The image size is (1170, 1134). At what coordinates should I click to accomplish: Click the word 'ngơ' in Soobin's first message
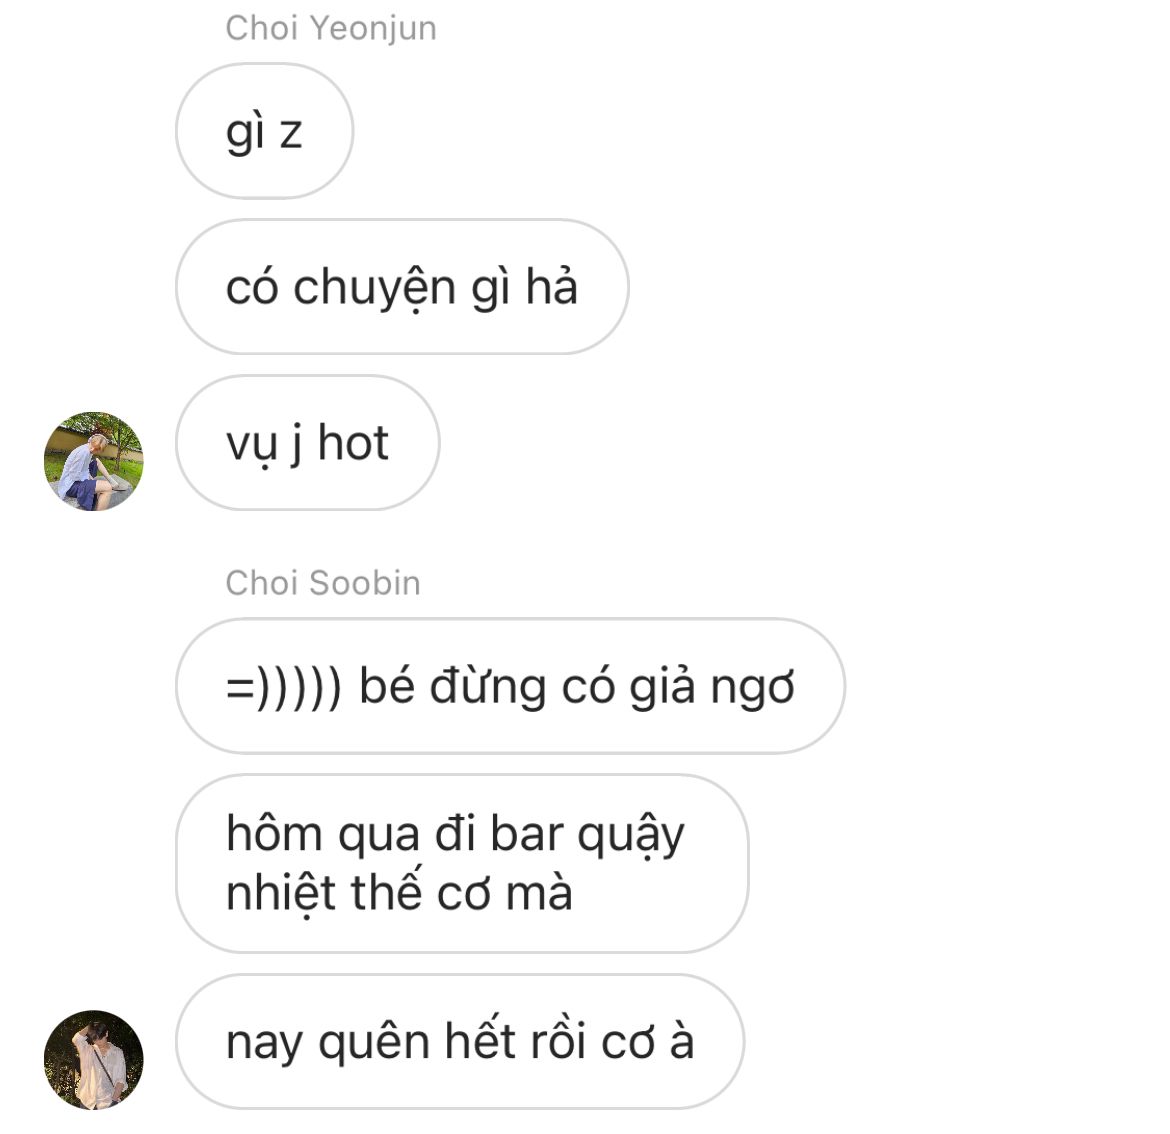point(753,689)
